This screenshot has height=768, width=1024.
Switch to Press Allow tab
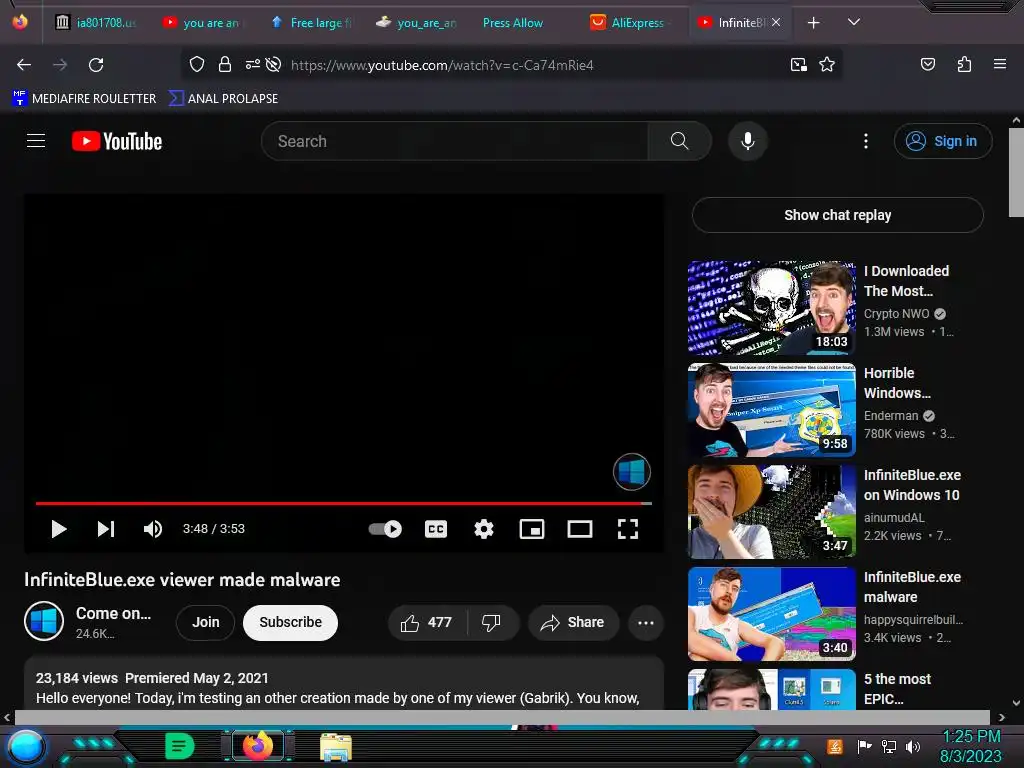point(513,22)
